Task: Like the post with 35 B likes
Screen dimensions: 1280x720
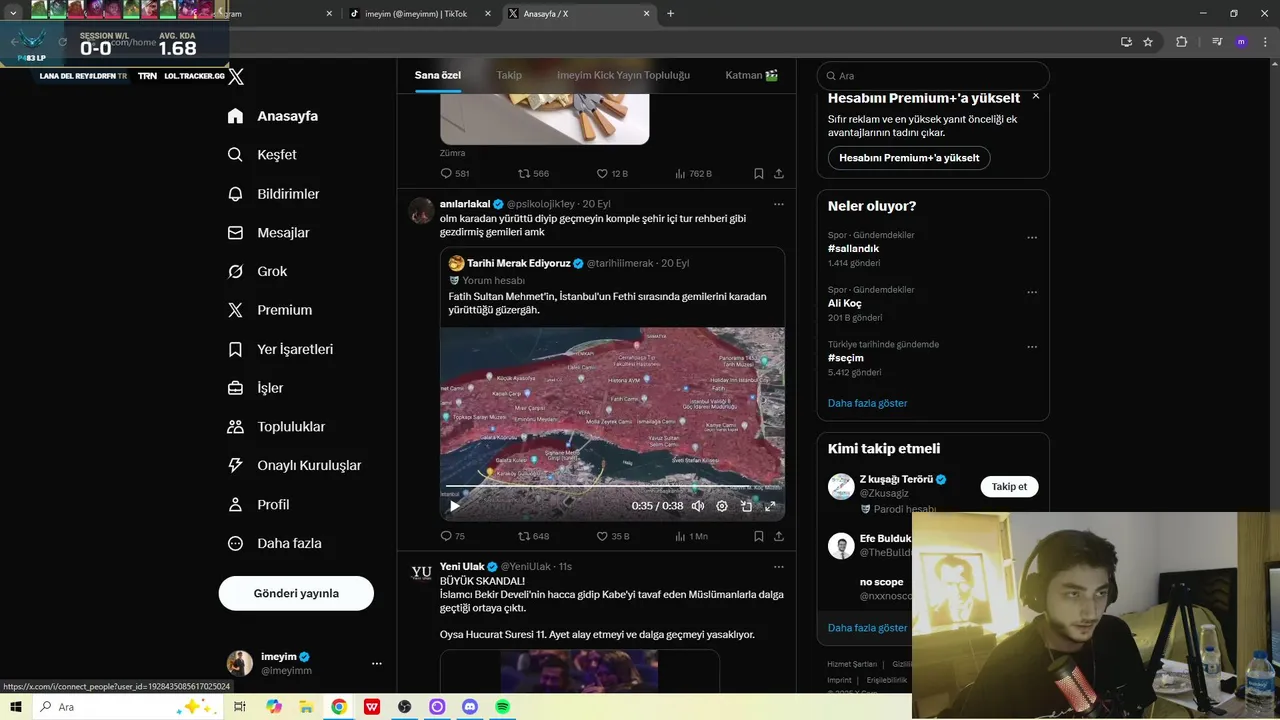Action: pyautogui.click(x=612, y=536)
